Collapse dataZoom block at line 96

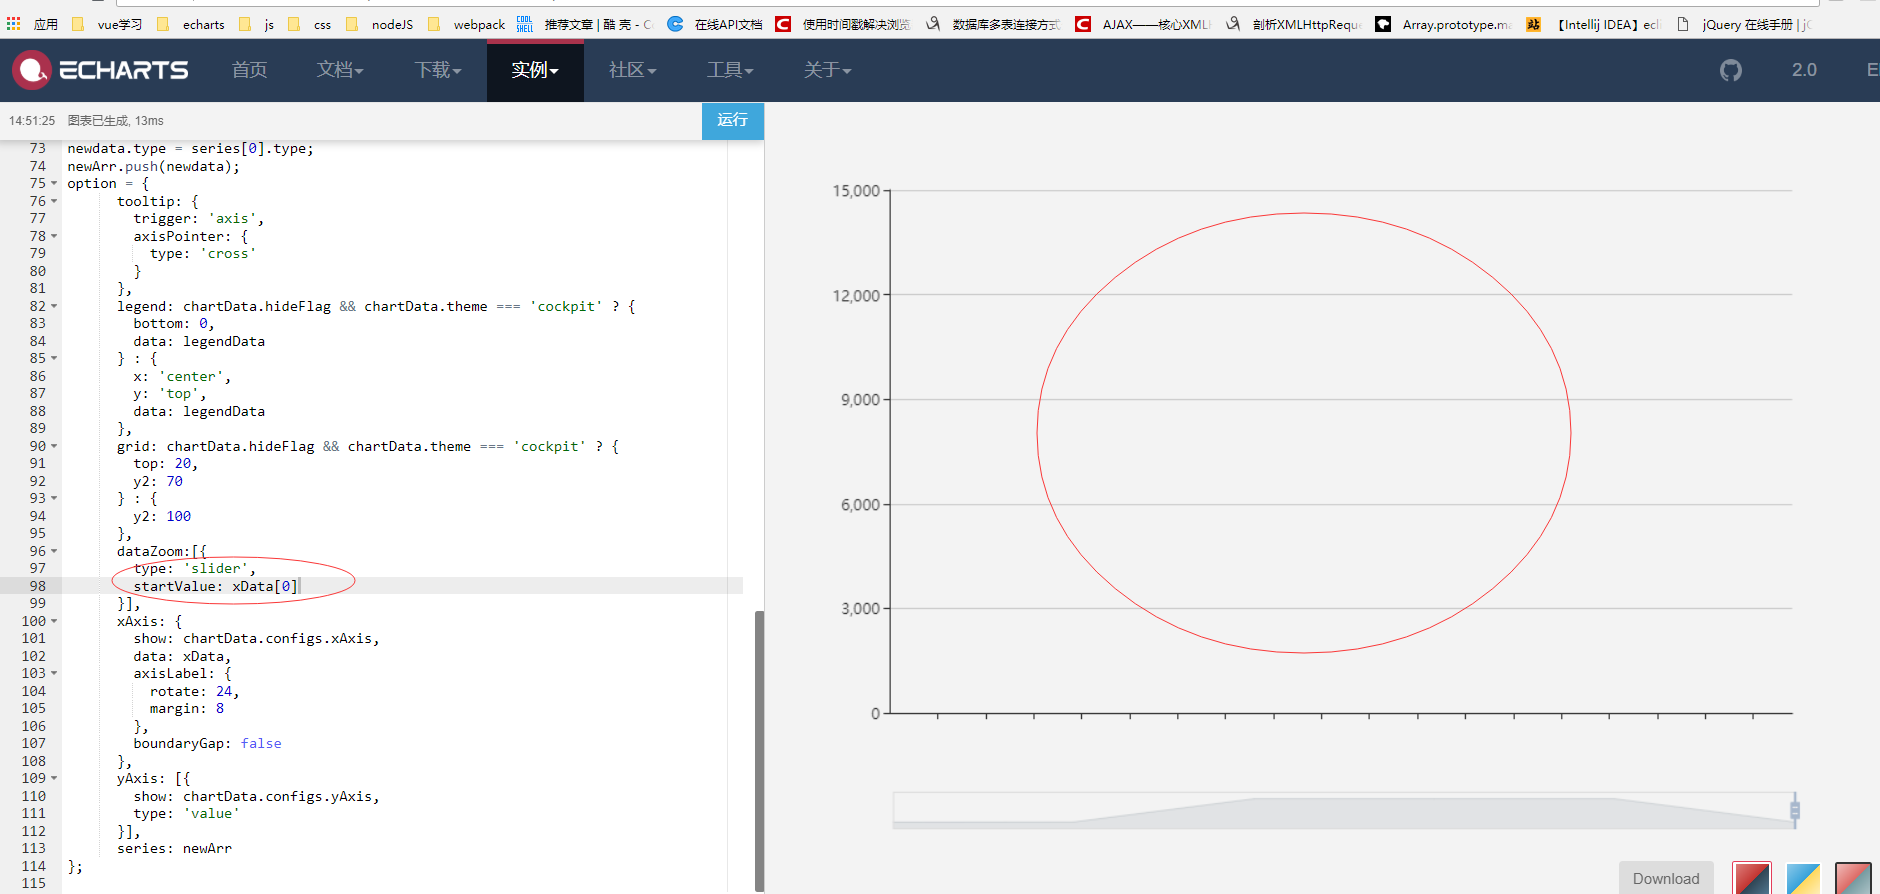54,551
